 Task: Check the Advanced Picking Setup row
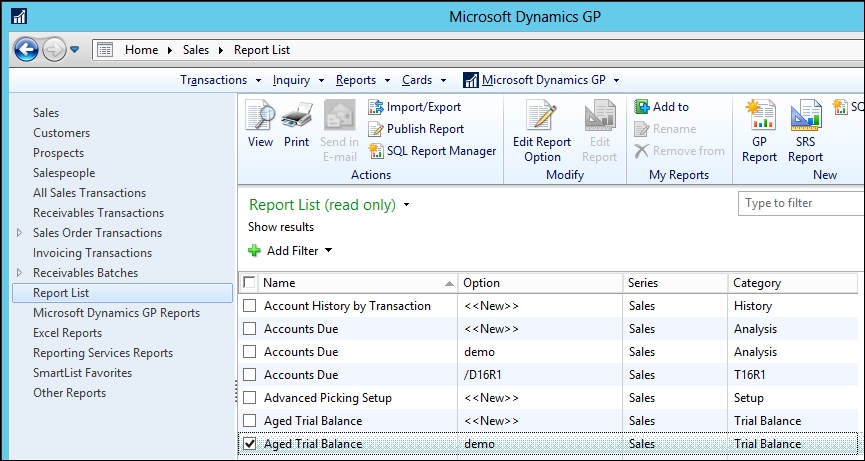point(249,398)
